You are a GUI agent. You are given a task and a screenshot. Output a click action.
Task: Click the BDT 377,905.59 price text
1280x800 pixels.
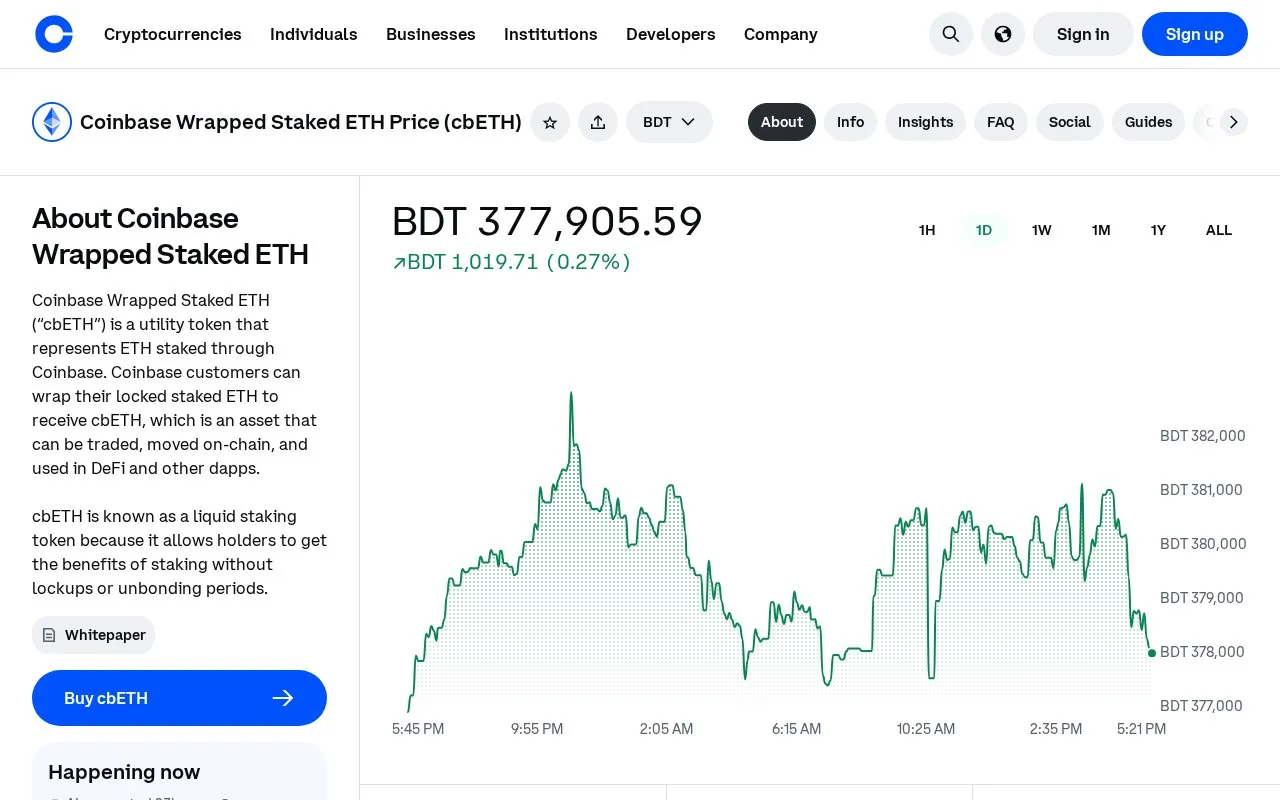tap(547, 222)
